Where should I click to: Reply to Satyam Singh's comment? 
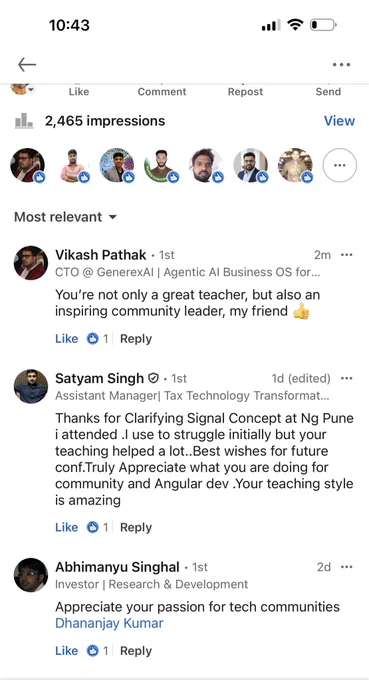coord(136,527)
